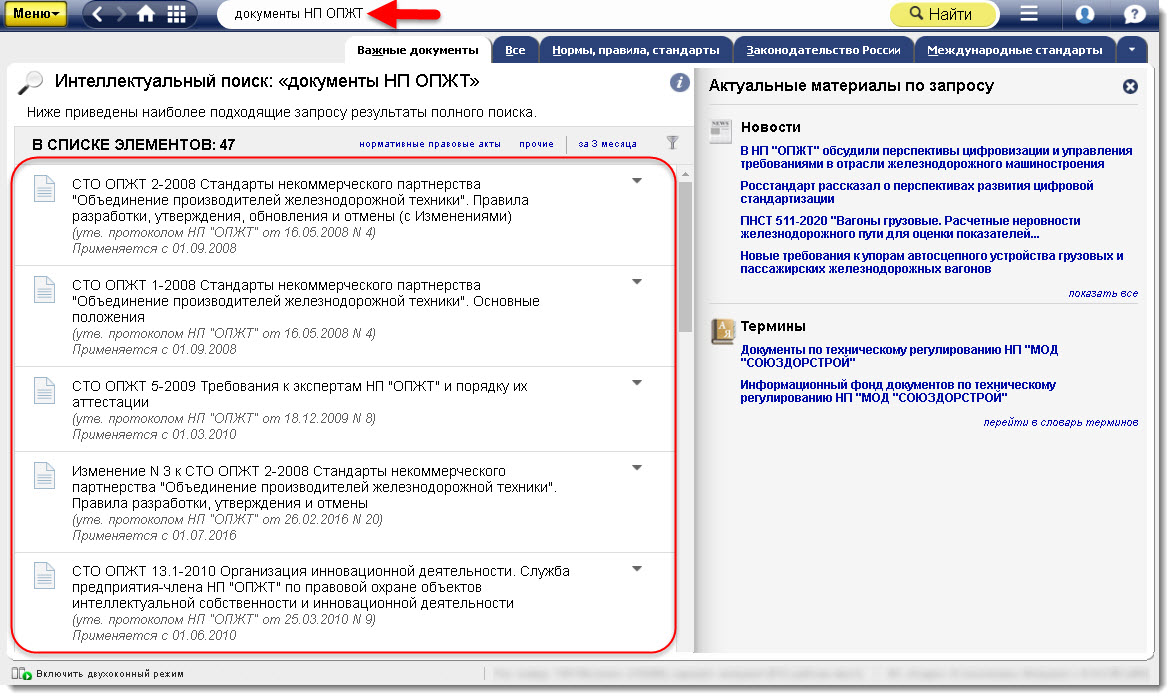Open the extra tabs dropdown arrow
The image size is (1174, 700).
coord(1131,49)
